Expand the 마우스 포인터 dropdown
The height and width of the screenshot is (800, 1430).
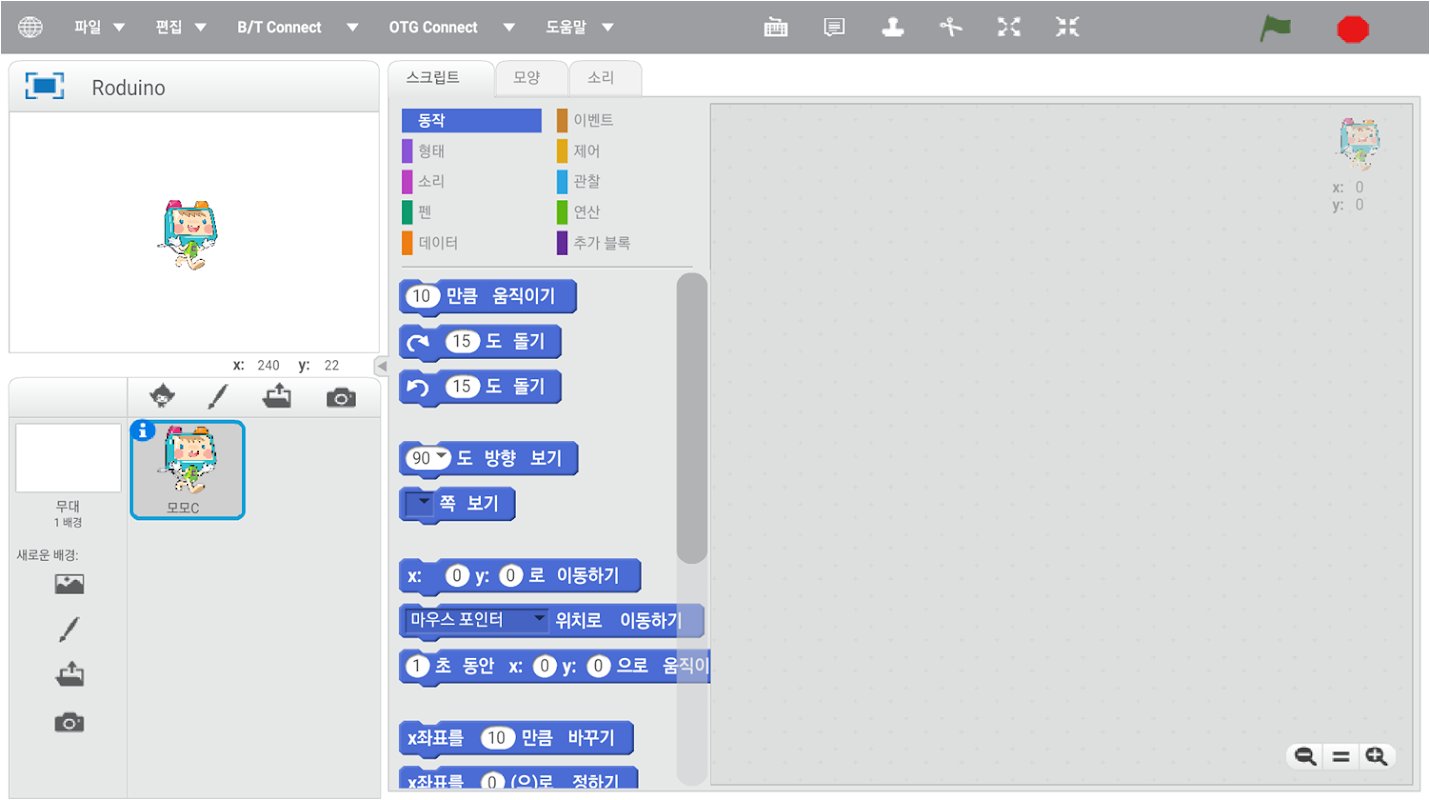(539, 620)
